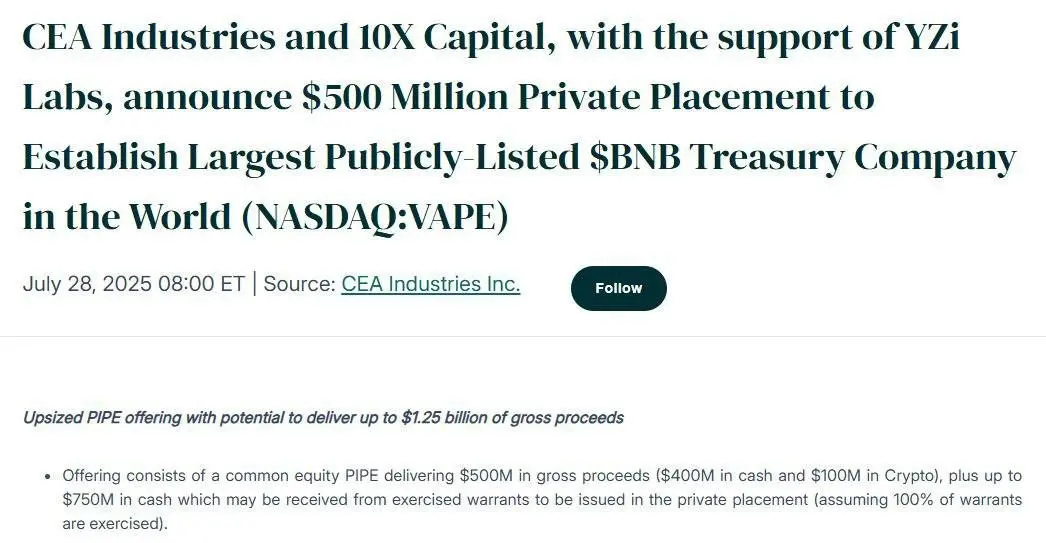Click the Follow button
Viewport: 1046px width, 543px height.
(618, 288)
